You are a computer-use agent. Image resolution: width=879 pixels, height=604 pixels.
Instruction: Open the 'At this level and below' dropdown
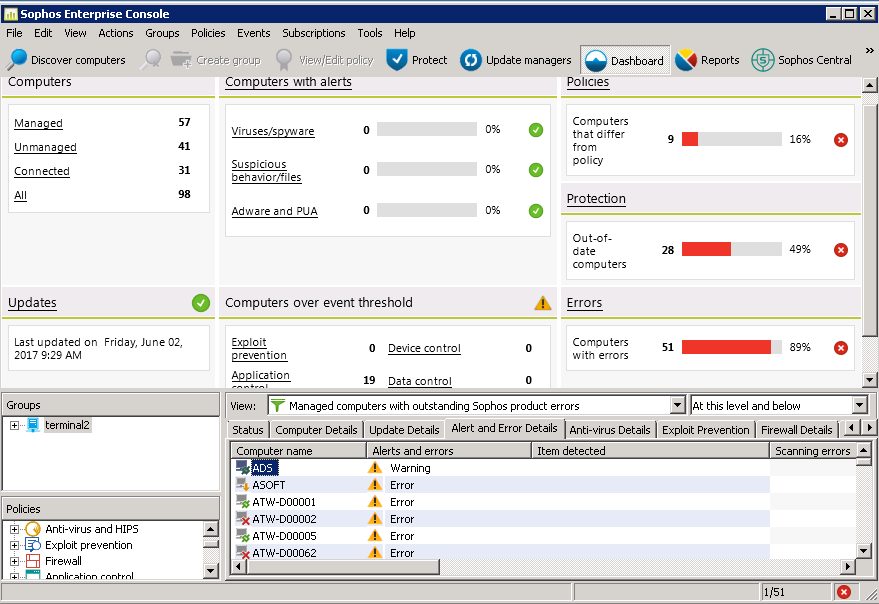coord(860,405)
